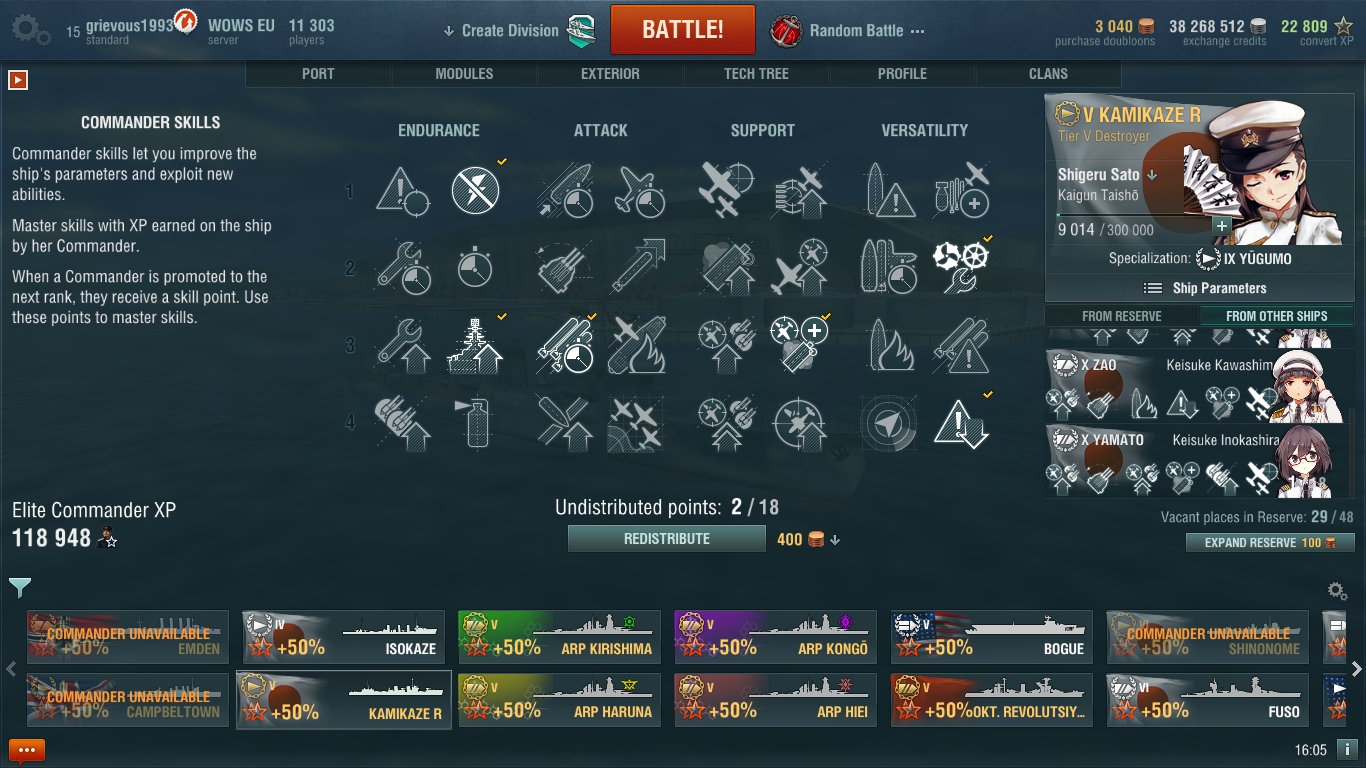Open the Random Battle type selector
Image resolution: width=1366 pixels, height=768 pixels.
850,31
